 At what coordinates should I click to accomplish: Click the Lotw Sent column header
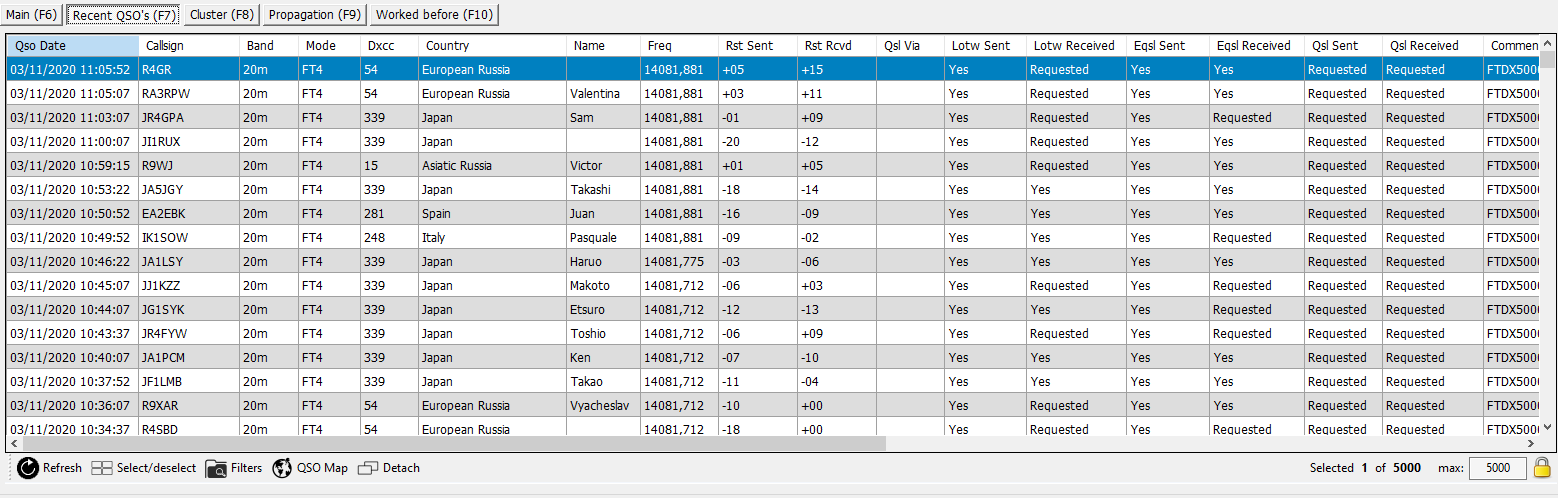(986, 46)
